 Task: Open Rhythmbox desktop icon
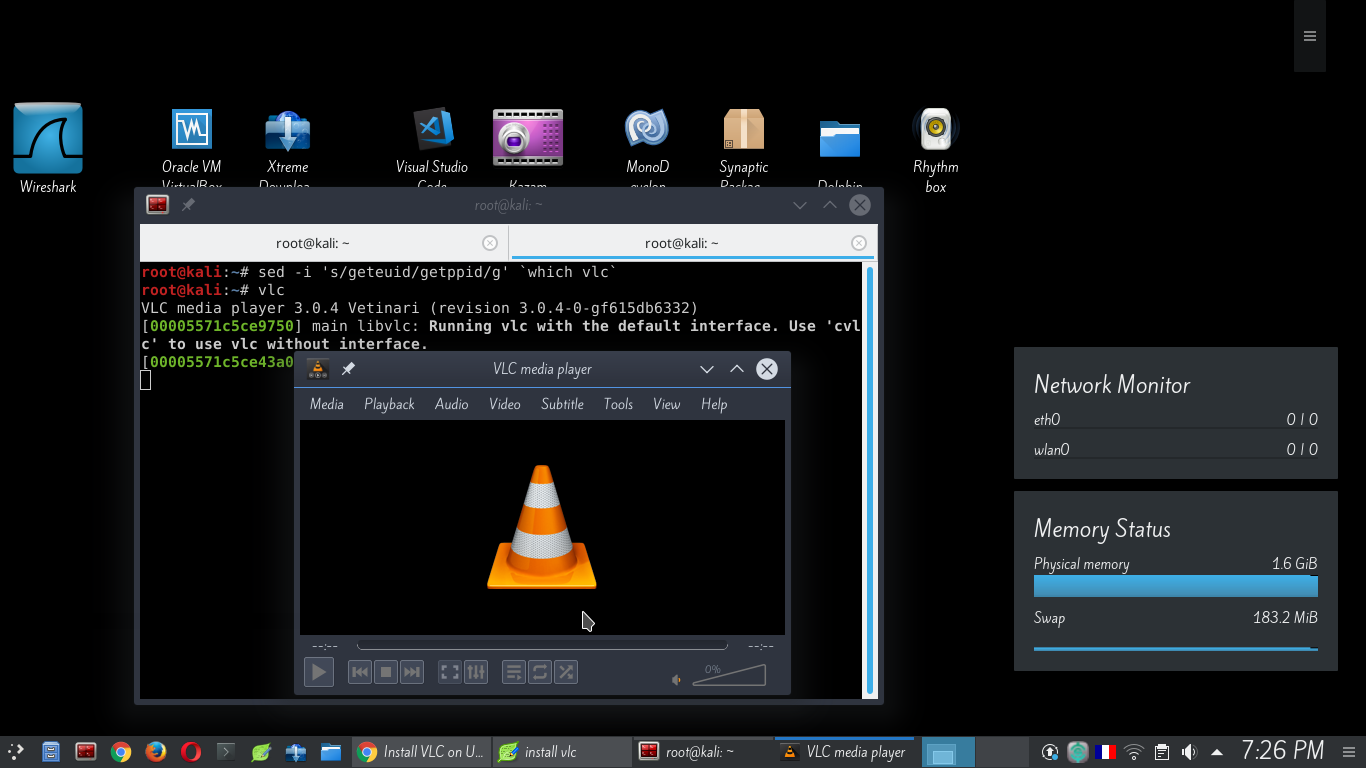coord(936,150)
